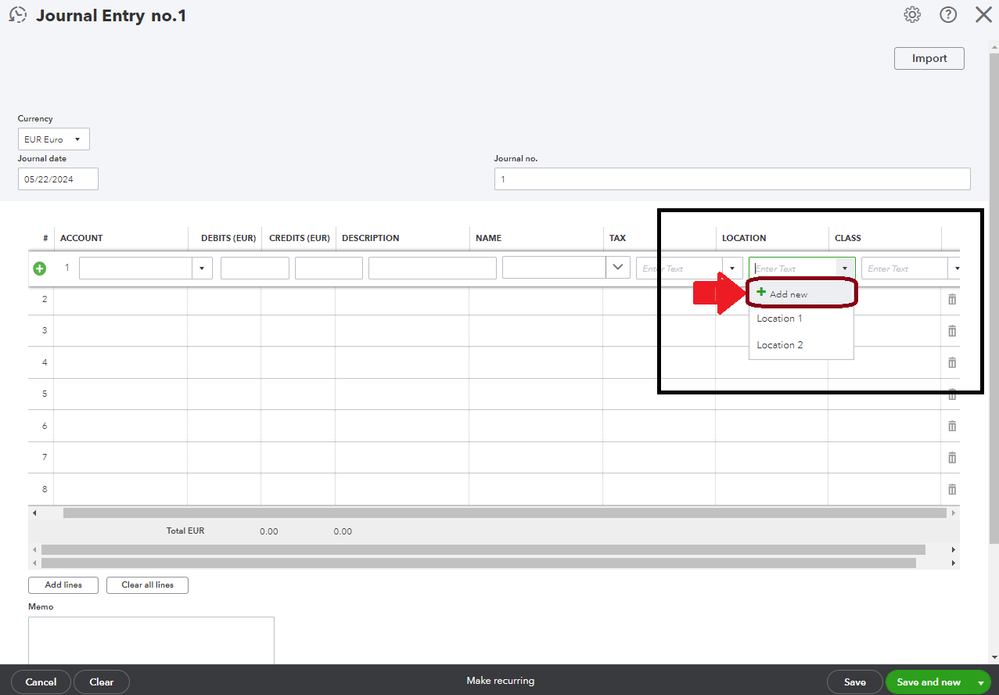Click the Save button

click(854, 682)
